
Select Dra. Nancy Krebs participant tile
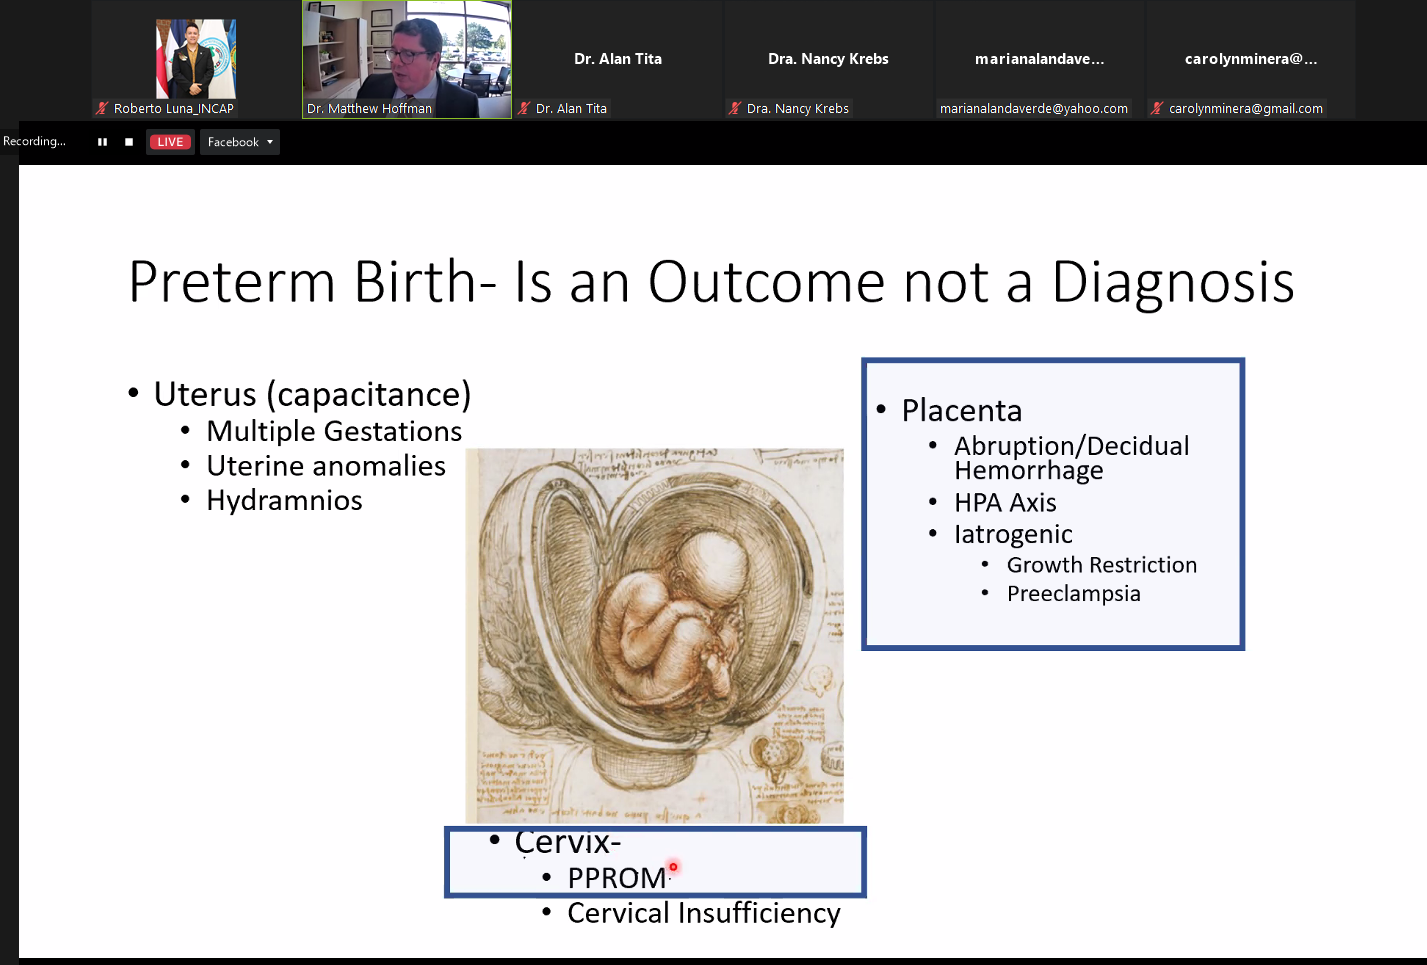[x=828, y=60]
